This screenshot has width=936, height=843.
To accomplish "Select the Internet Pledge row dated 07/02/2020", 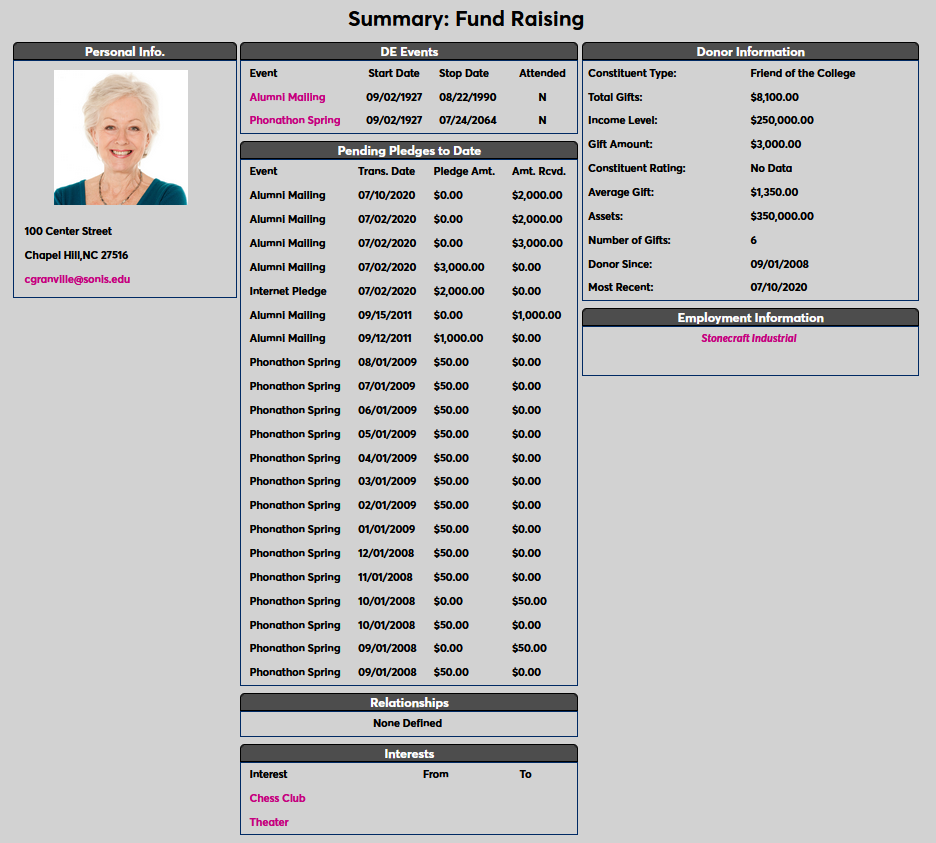I will click(284, 291).
